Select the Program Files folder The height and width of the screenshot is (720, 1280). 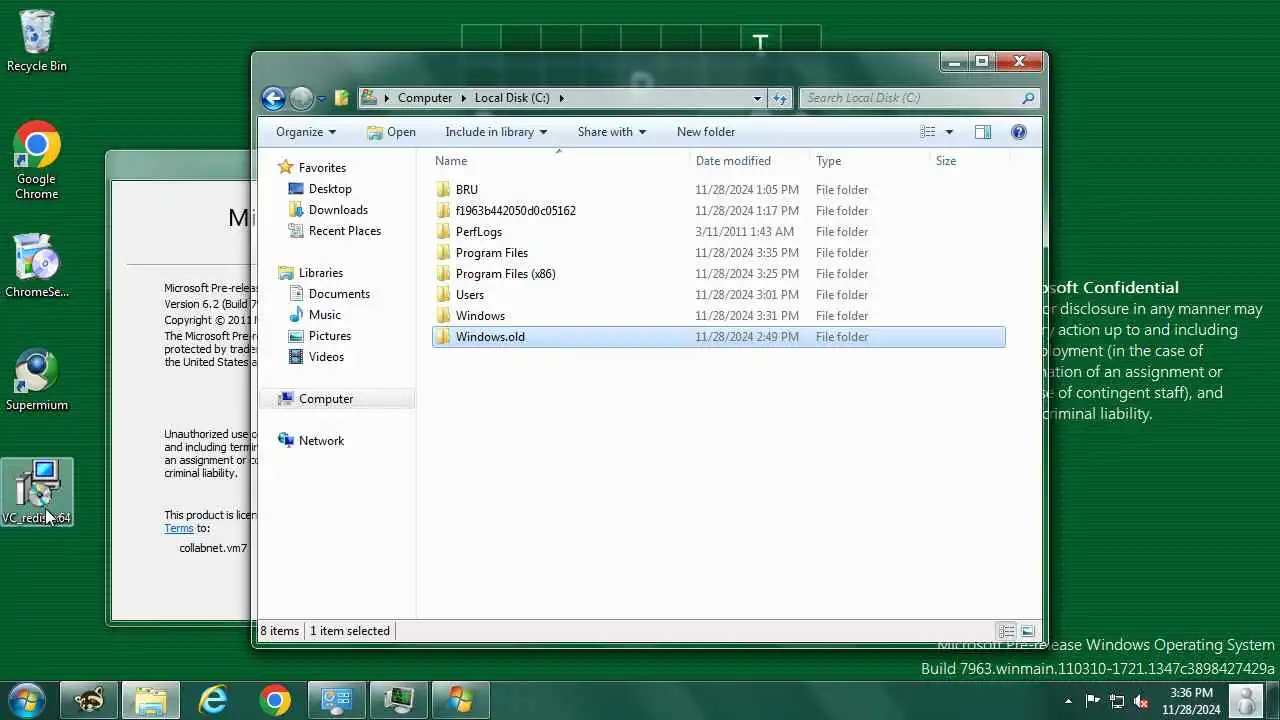click(718, 253)
